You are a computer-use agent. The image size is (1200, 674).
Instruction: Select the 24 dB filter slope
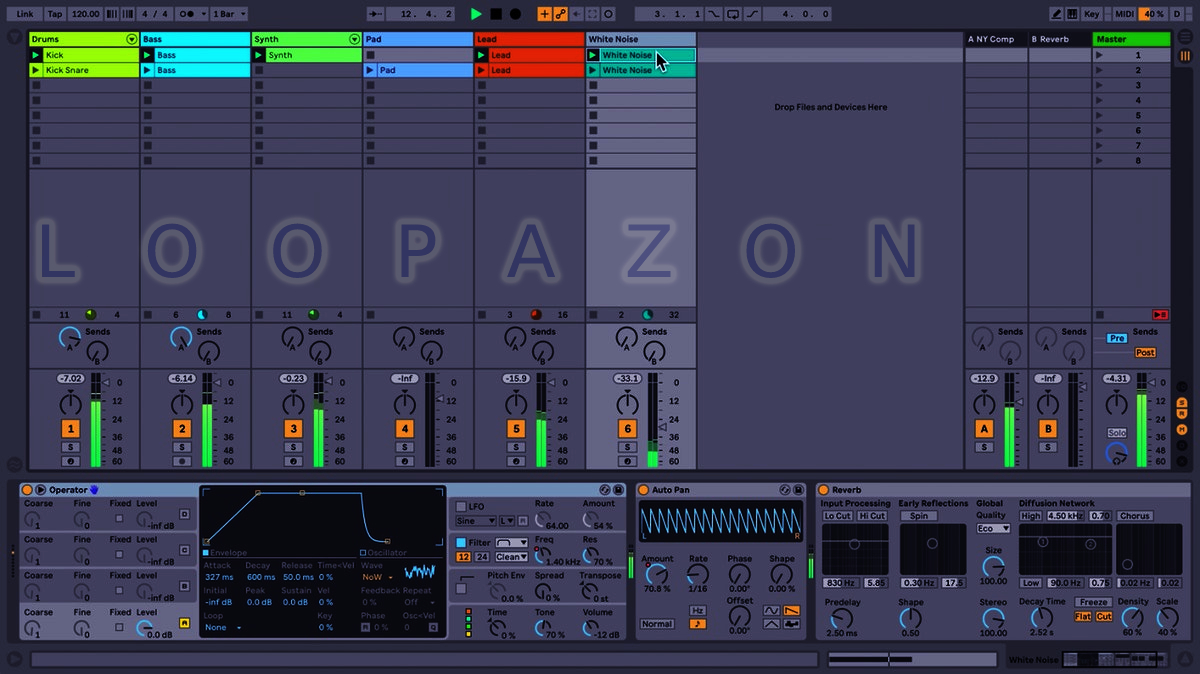[x=483, y=557]
